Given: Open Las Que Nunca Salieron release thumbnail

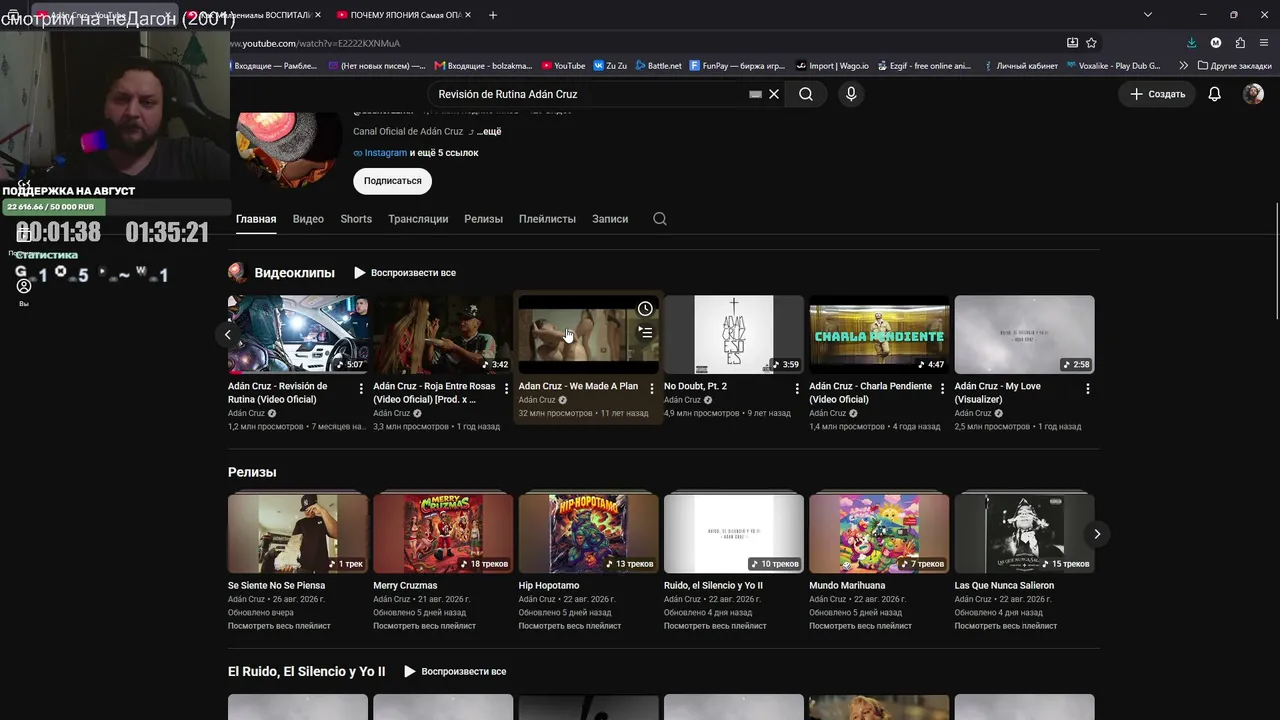Looking at the screenshot, I should click(1024, 533).
